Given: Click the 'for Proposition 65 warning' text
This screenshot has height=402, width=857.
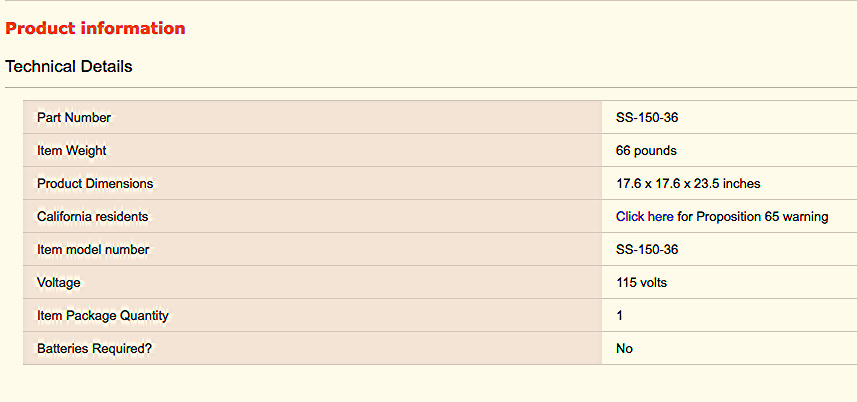Looking at the screenshot, I should click(x=753, y=216).
